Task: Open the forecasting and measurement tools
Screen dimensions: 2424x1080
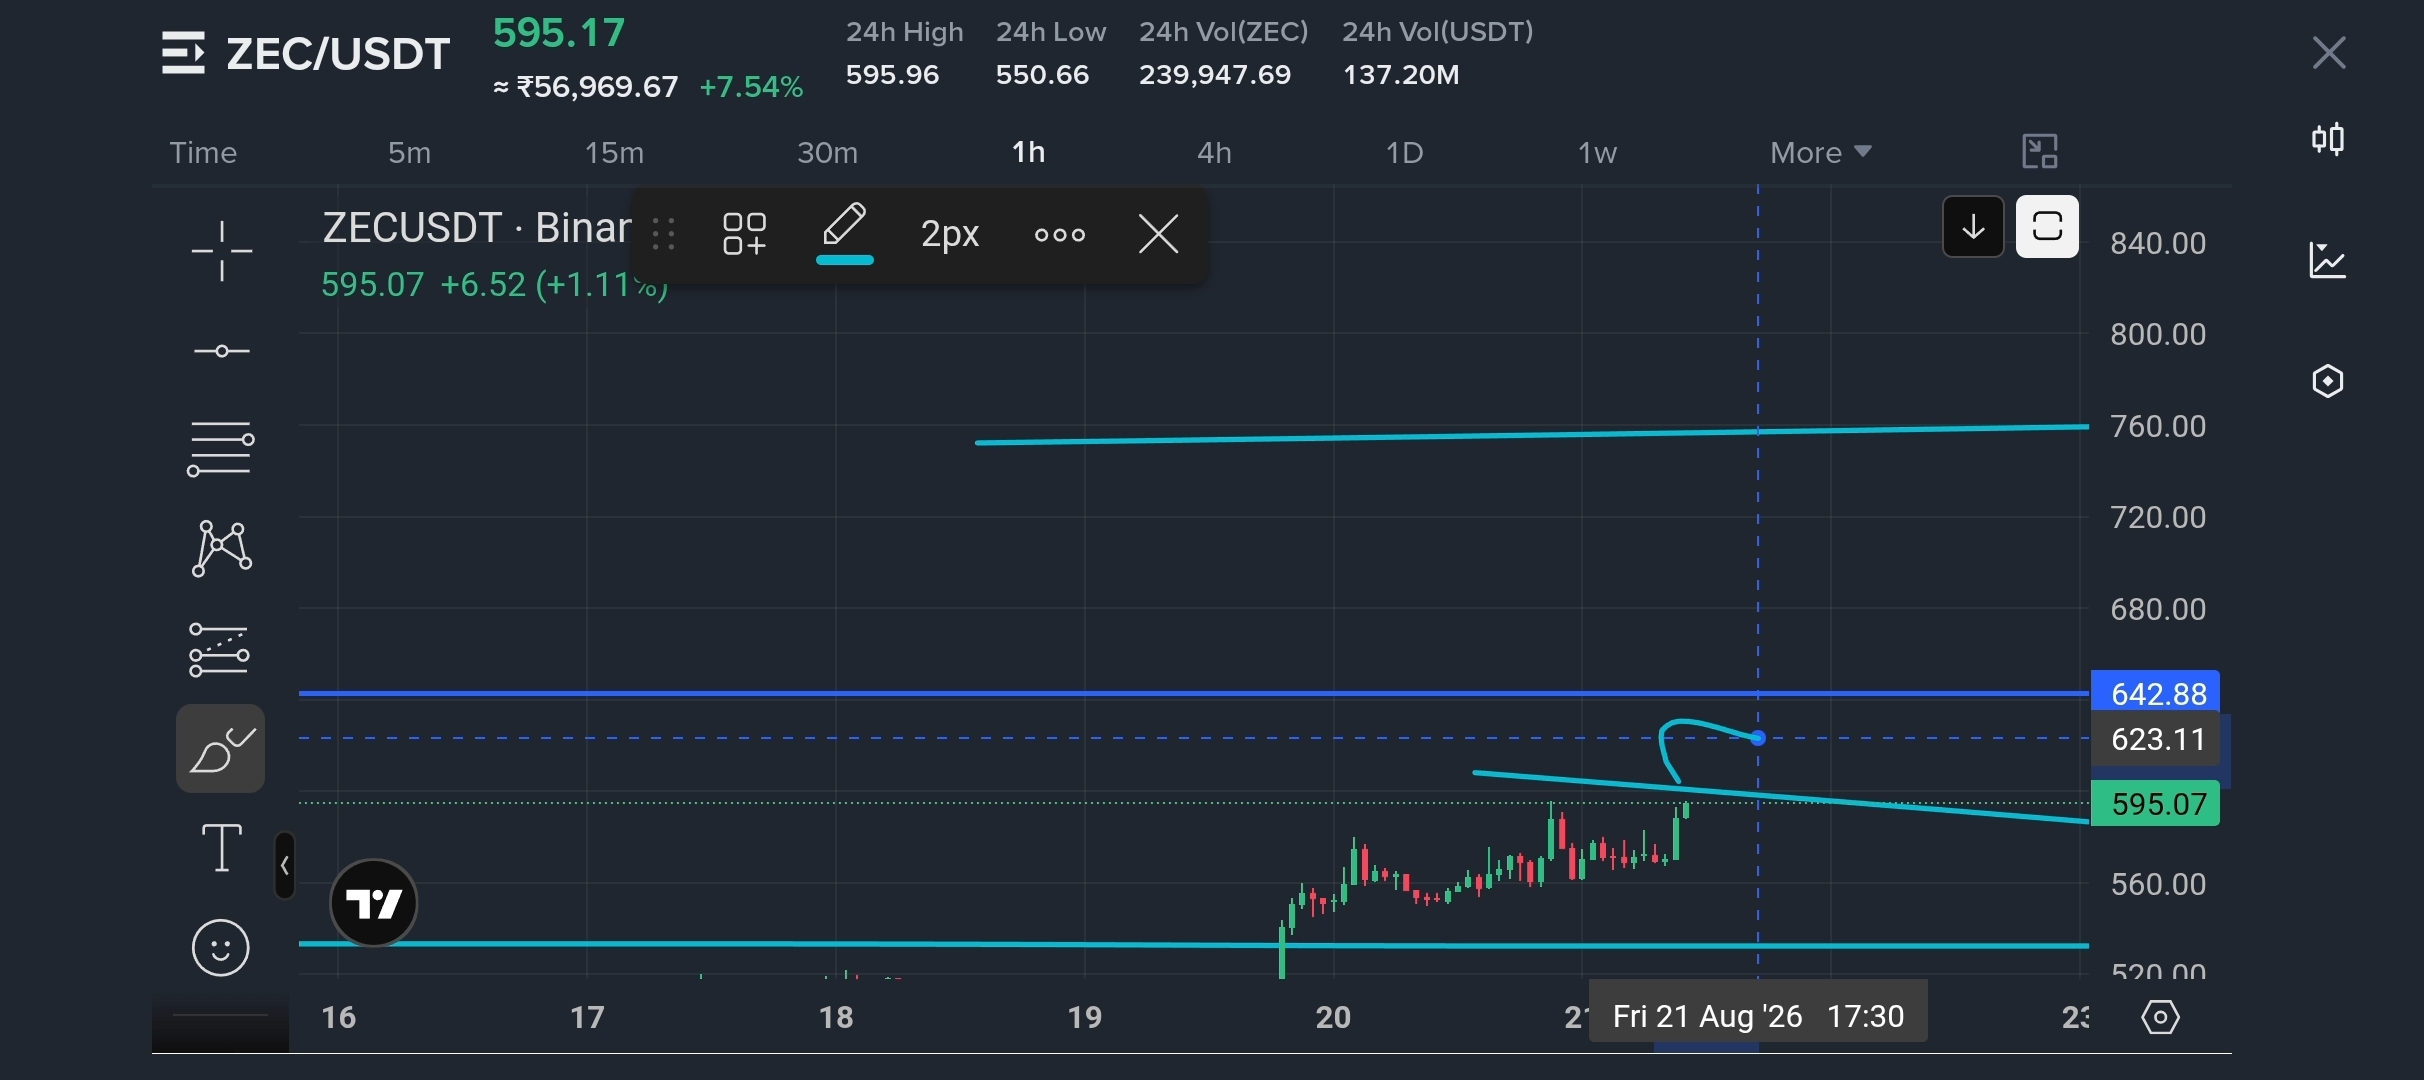Action: [x=219, y=650]
